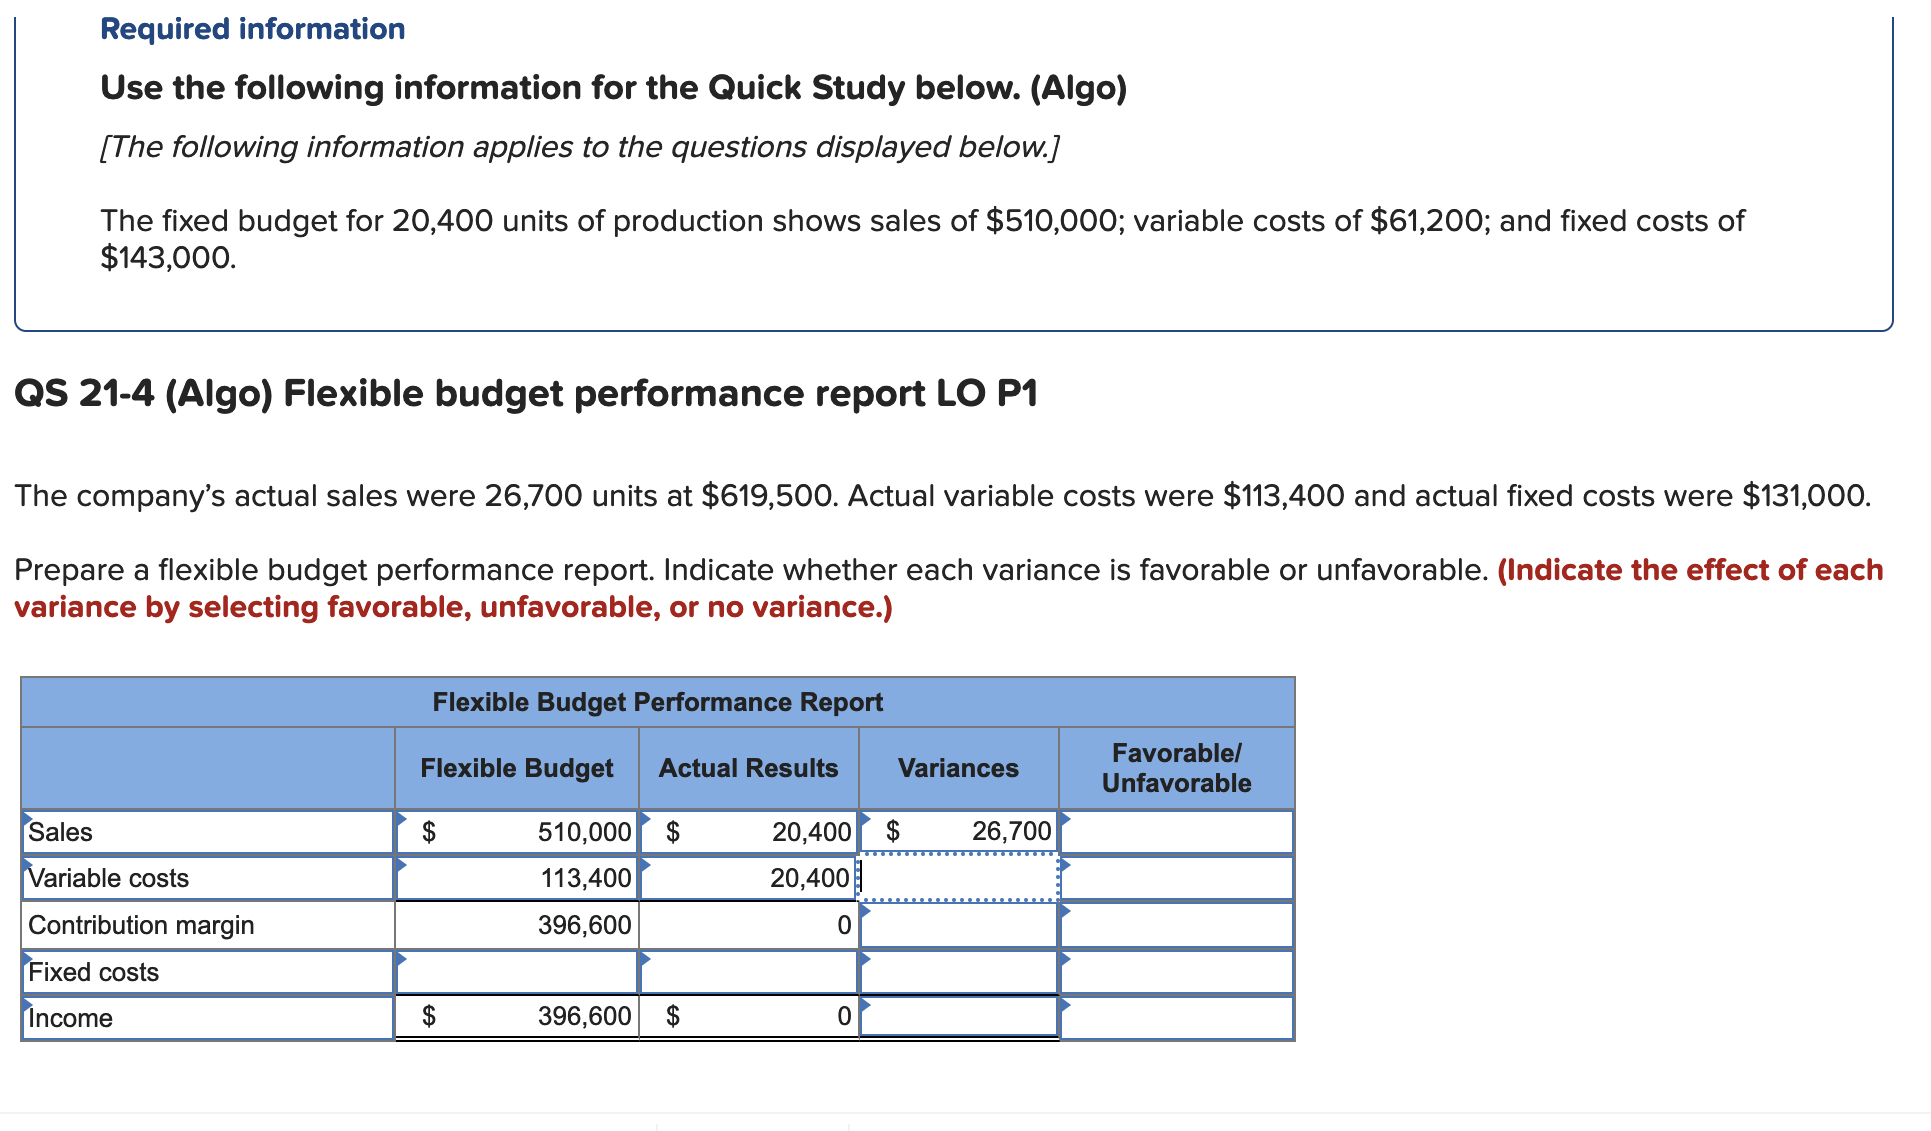
Task: Open the Favorable/Unfavorable dropdown for Variable costs
Action: point(1176,878)
